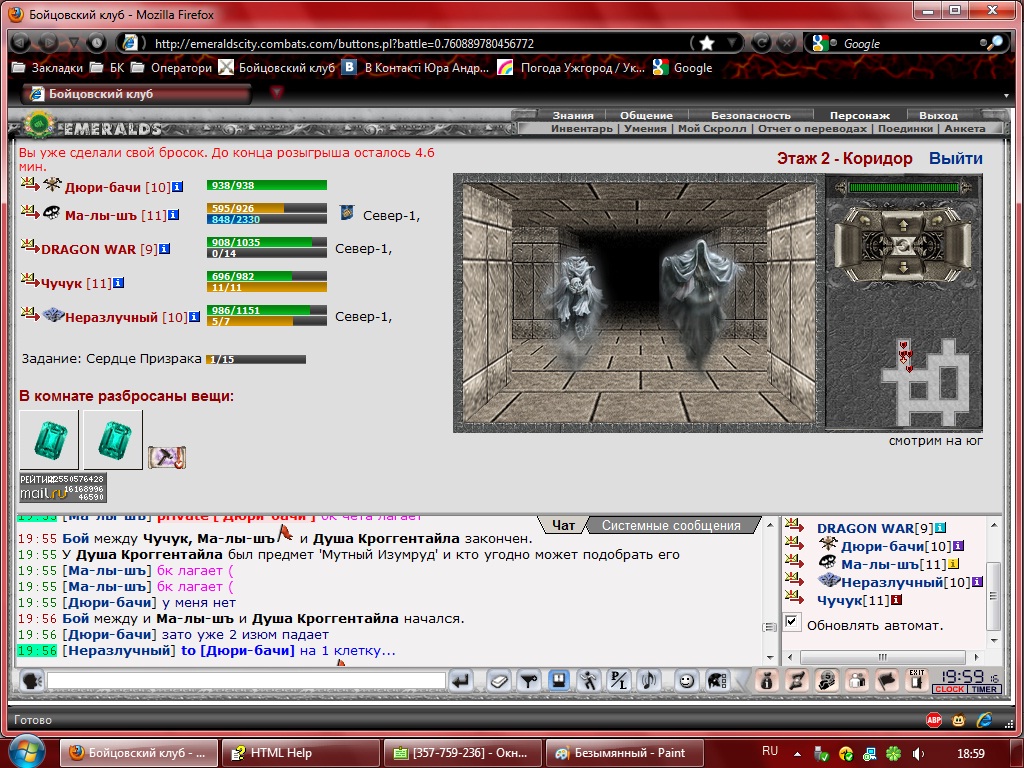The height and width of the screenshot is (768, 1024).
Task: Click the EXIT door icon
Action: click(916, 681)
